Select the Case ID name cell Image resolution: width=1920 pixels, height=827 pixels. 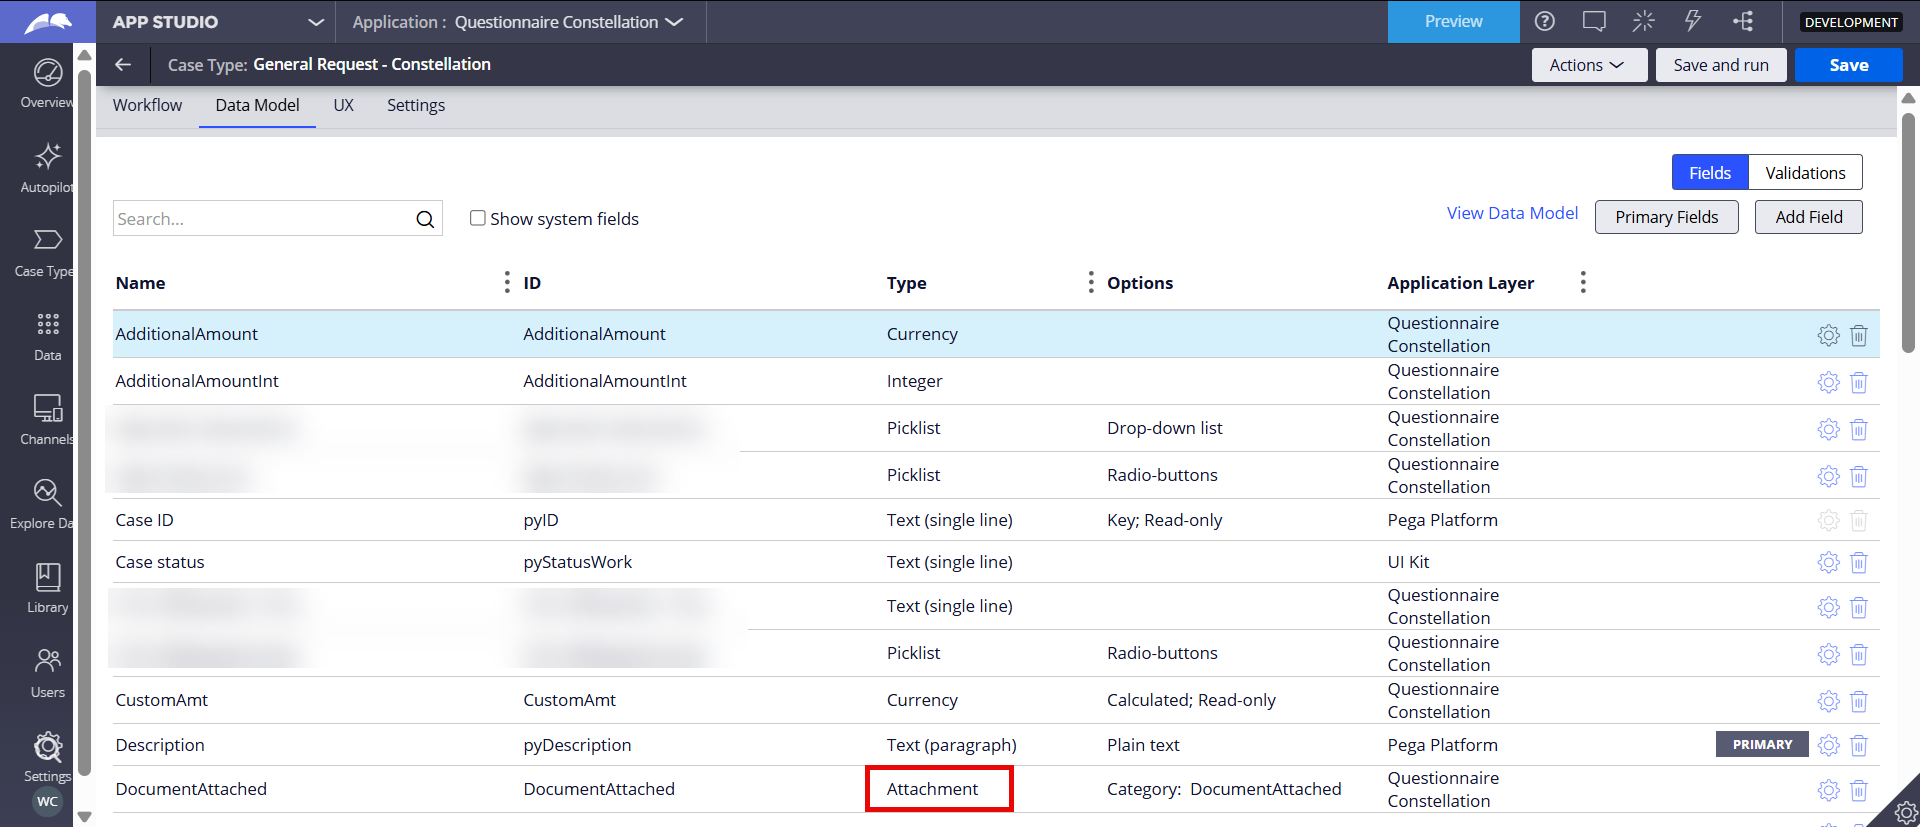pyautogui.click(x=144, y=520)
